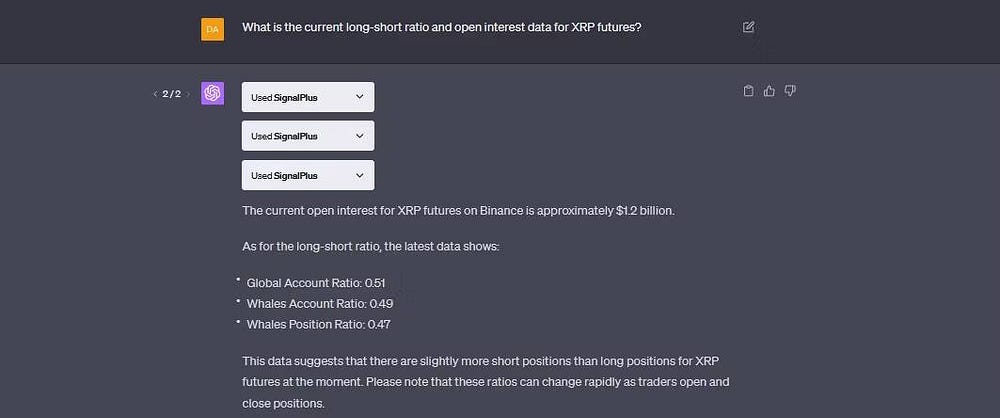Go to the previous response with left arrow
Screen dimensions: 1000x418
[154, 94]
